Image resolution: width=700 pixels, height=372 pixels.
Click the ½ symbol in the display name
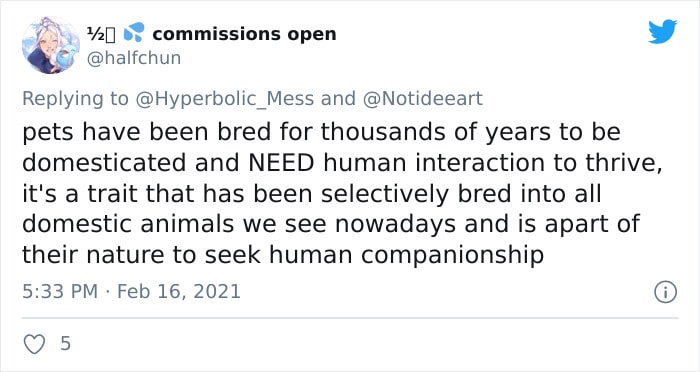tap(96, 34)
